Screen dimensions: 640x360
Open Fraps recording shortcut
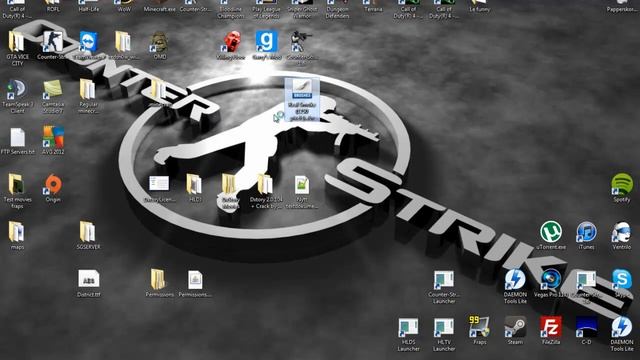coord(479,327)
